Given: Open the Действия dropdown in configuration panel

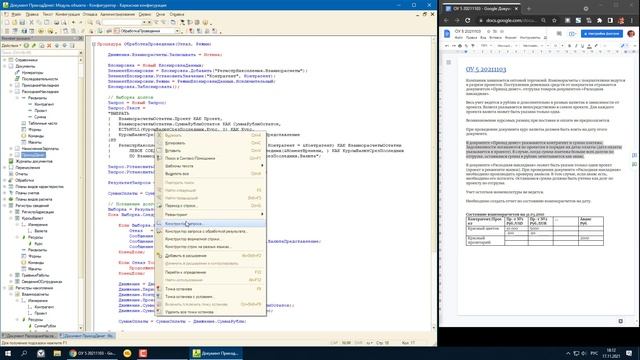Looking at the screenshot, I should pyautogui.click(x=11, y=45).
